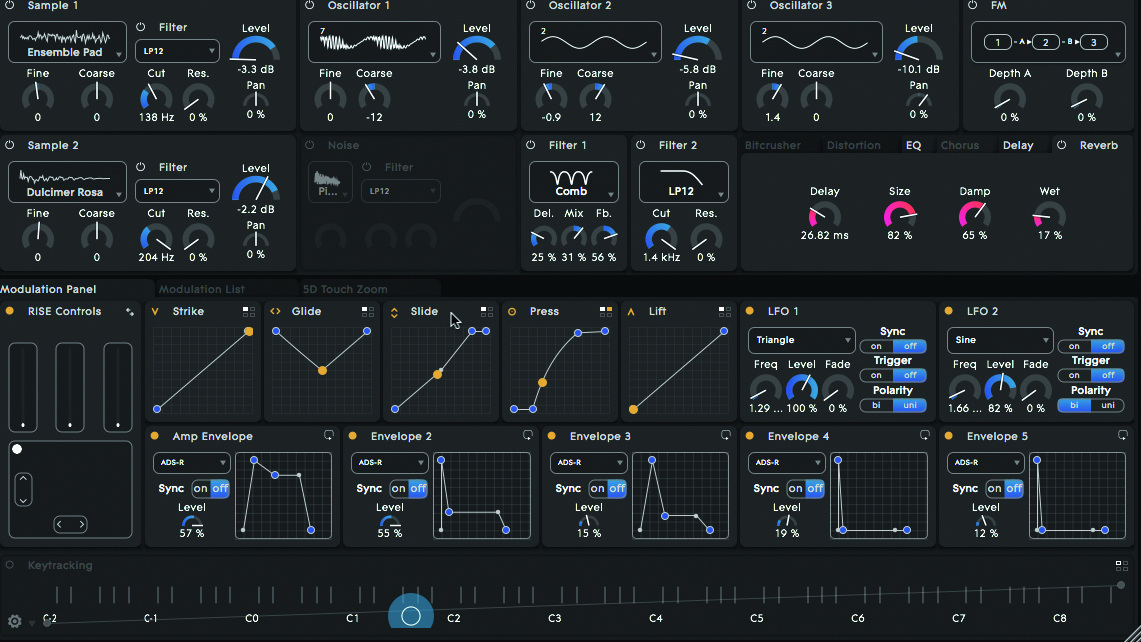1141x642 pixels.
Task: Click XY pad left/right arrows button
Action: point(71,524)
